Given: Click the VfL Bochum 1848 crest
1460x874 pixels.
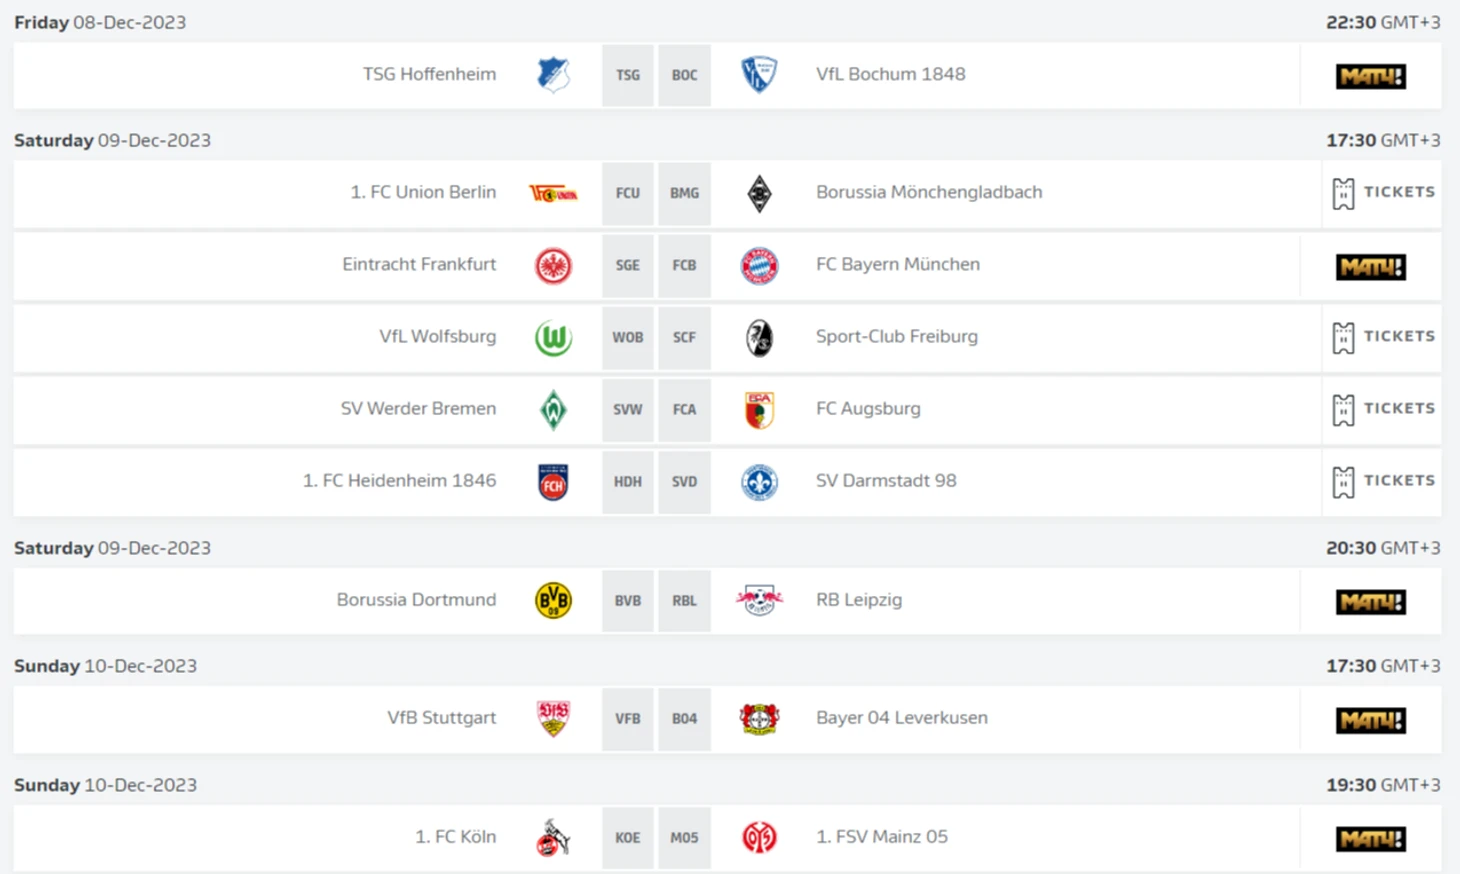Looking at the screenshot, I should point(759,75).
